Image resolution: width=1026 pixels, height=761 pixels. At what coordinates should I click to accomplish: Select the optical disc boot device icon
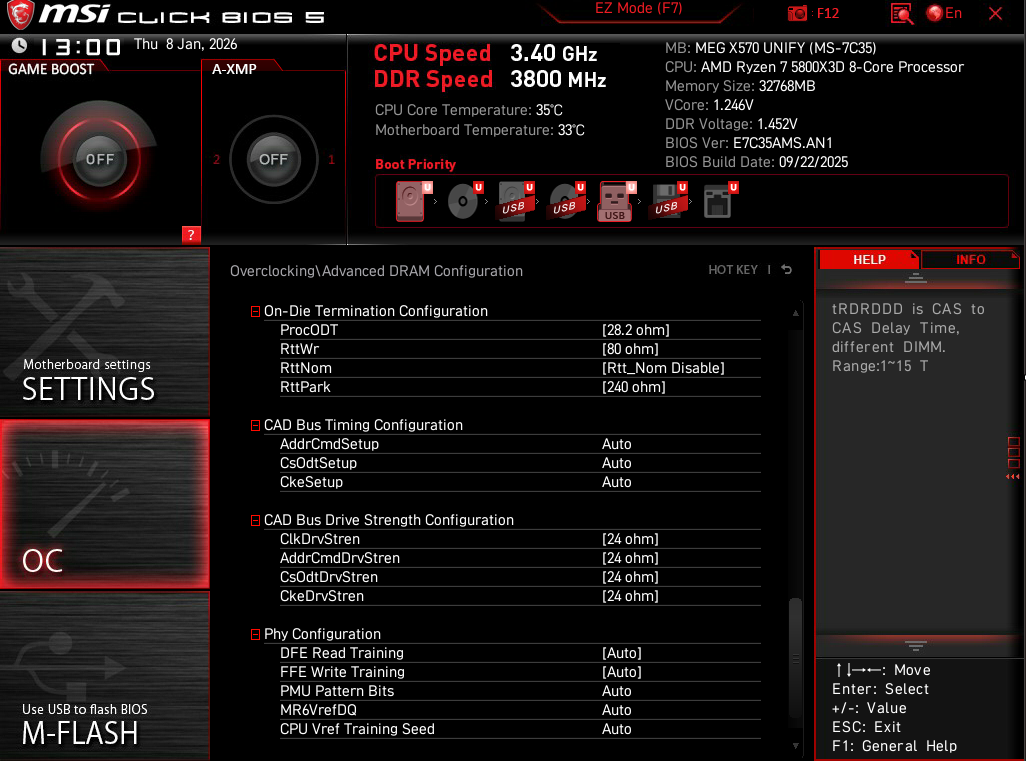pos(464,201)
